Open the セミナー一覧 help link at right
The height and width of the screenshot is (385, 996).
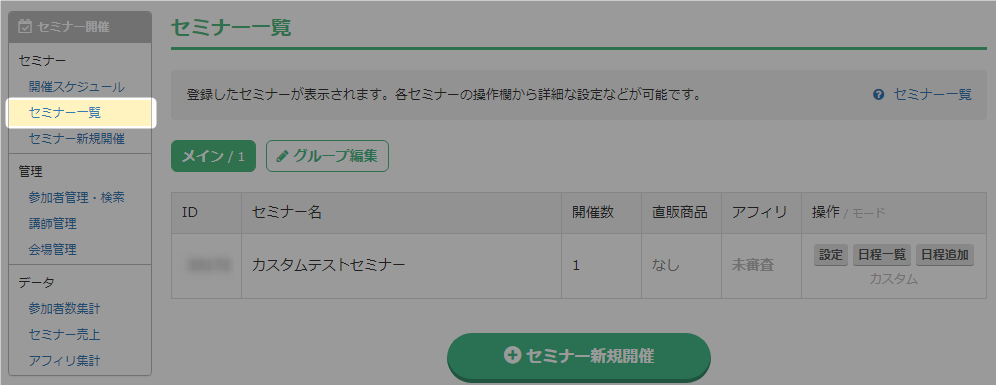[x=932, y=95]
